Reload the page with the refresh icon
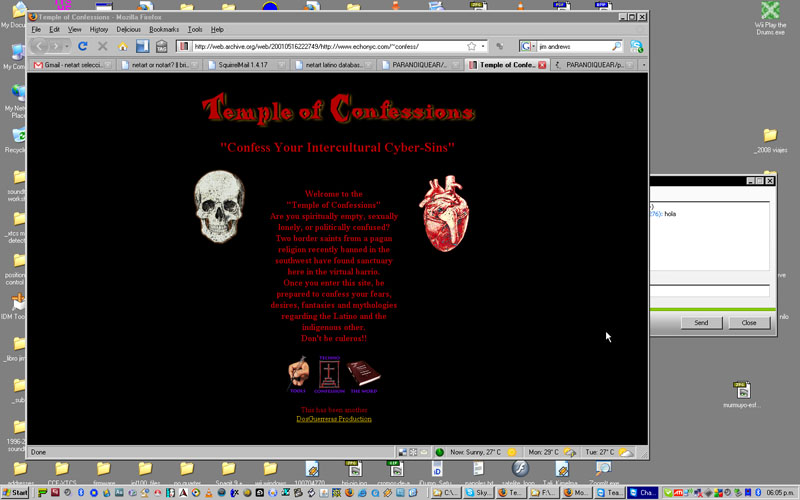The height and width of the screenshot is (500, 800). tap(83, 46)
